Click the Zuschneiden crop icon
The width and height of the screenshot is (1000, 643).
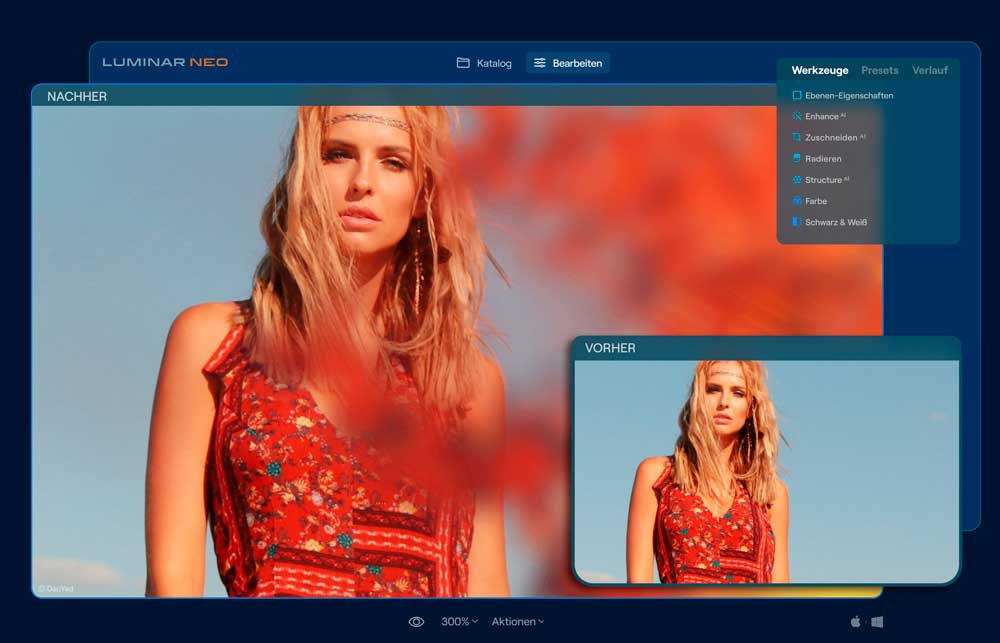pyautogui.click(x=797, y=137)
